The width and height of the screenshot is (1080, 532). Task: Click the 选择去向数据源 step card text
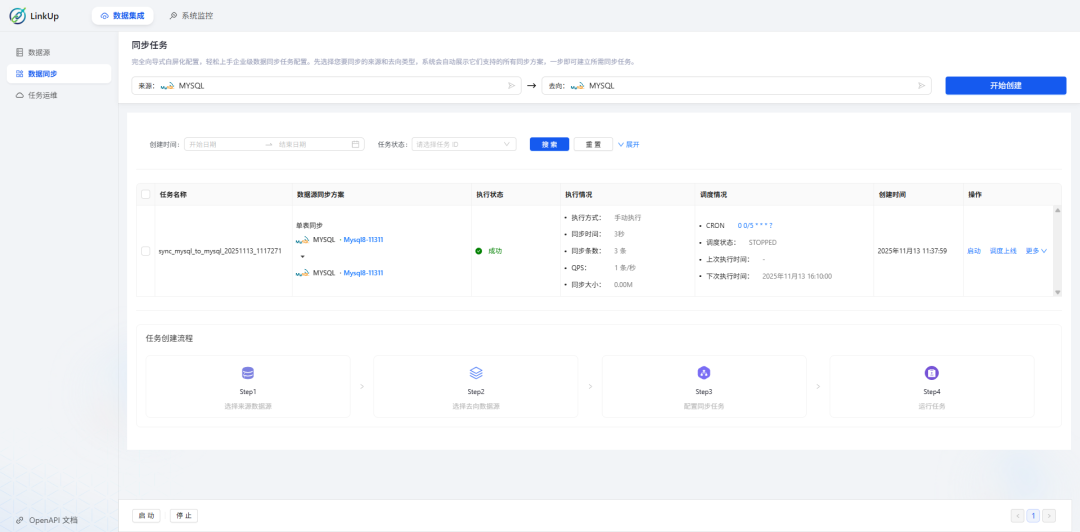click(476, 406)
